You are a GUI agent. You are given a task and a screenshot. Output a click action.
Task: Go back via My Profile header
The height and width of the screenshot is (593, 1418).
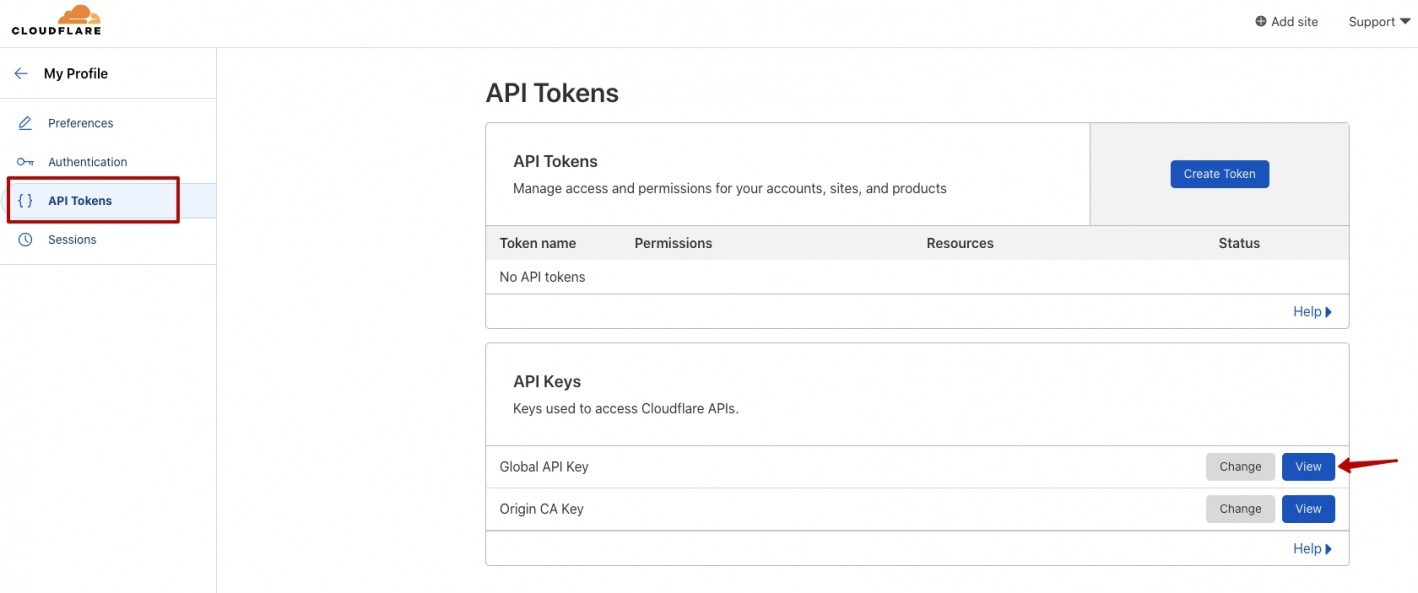coord(76,74)
